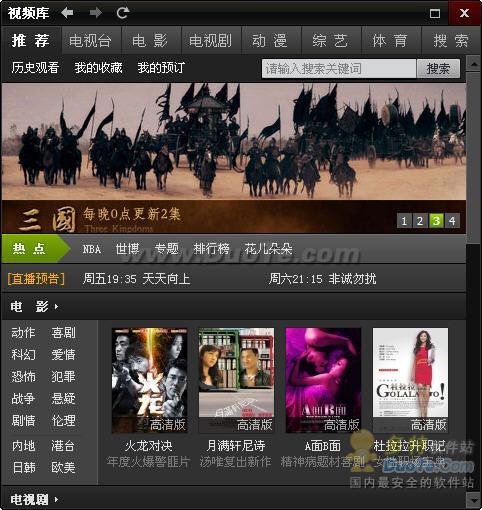Click the 搜索 button beside search box

438,69
